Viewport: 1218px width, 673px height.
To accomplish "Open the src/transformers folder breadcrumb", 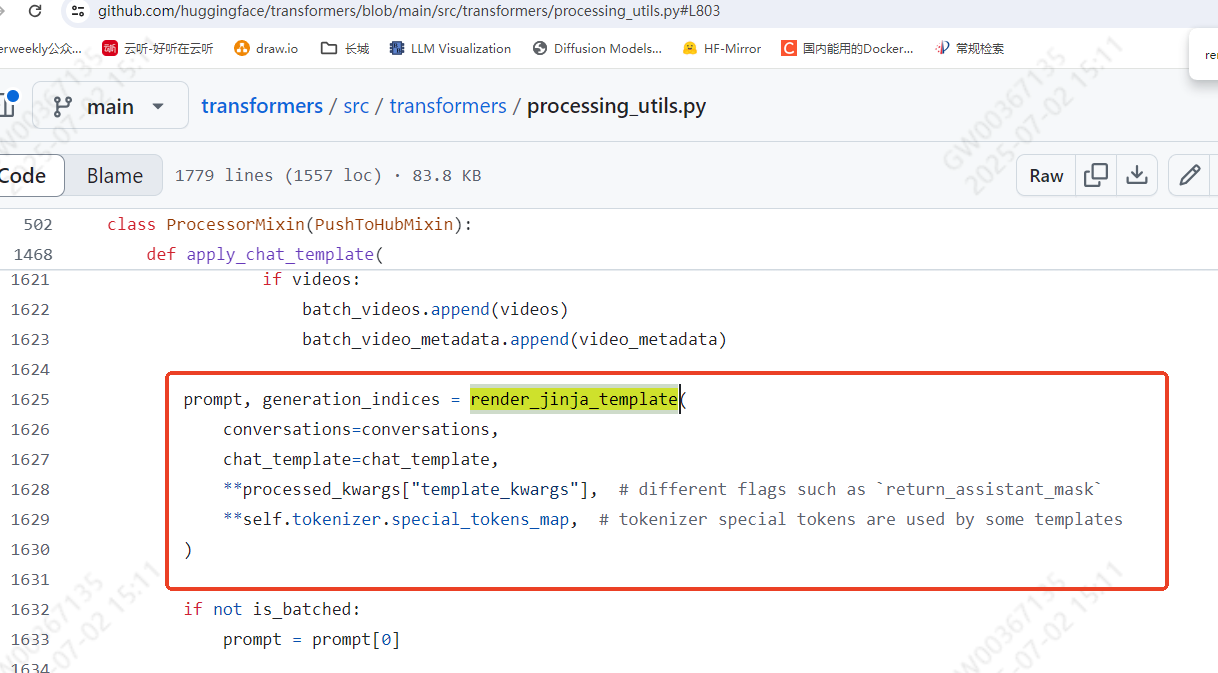I will (x=448, y=106).
